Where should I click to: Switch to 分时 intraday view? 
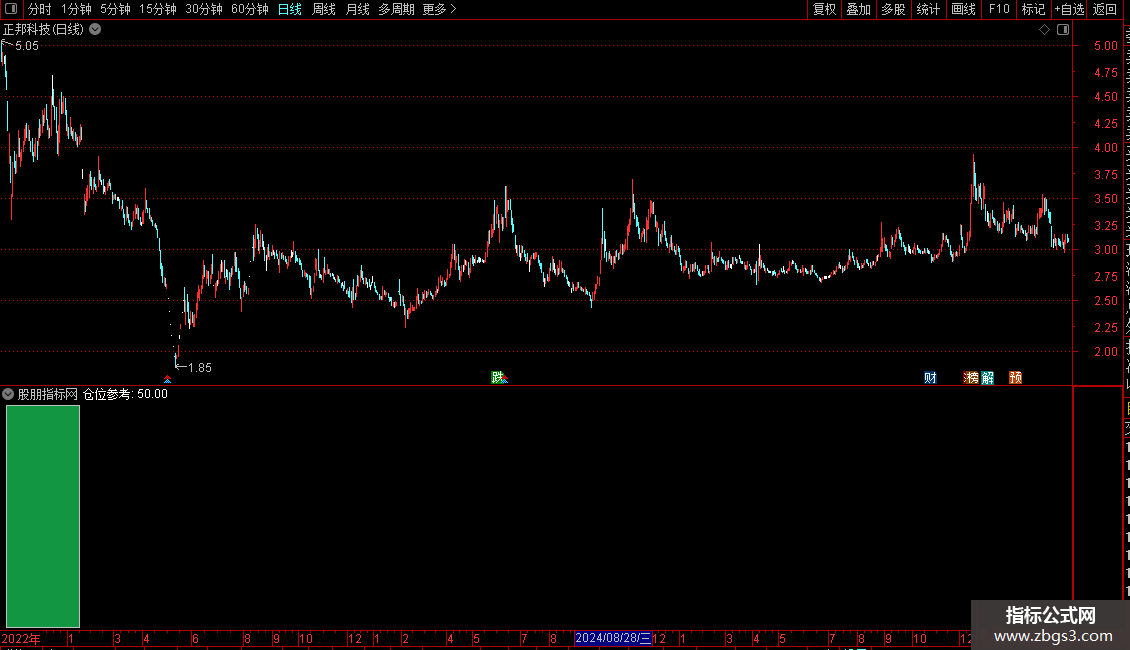[40, 9]
